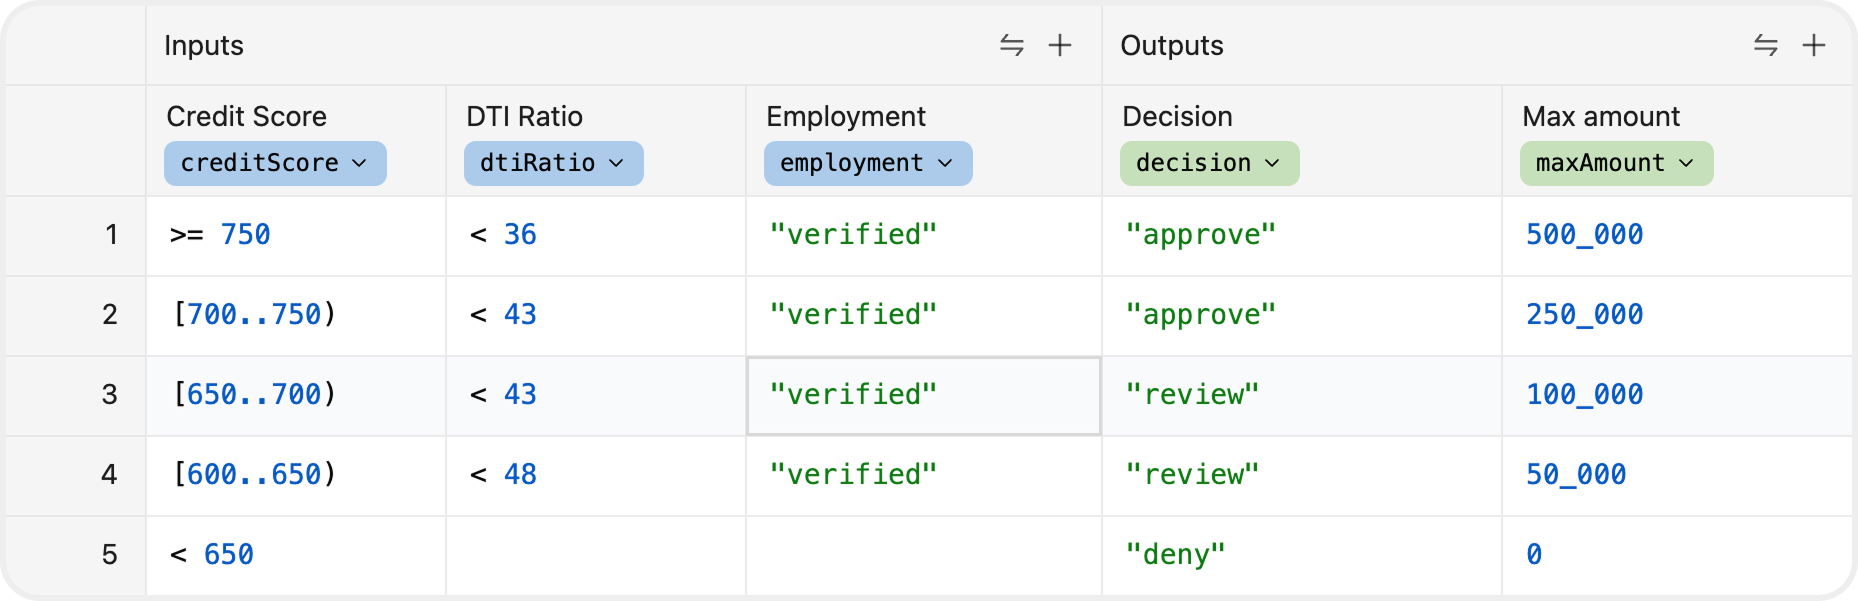The height and width of the screenshot is (601, 1858).
Task: Click the empty Employment cell in row 5
Action: pos(924,555)
